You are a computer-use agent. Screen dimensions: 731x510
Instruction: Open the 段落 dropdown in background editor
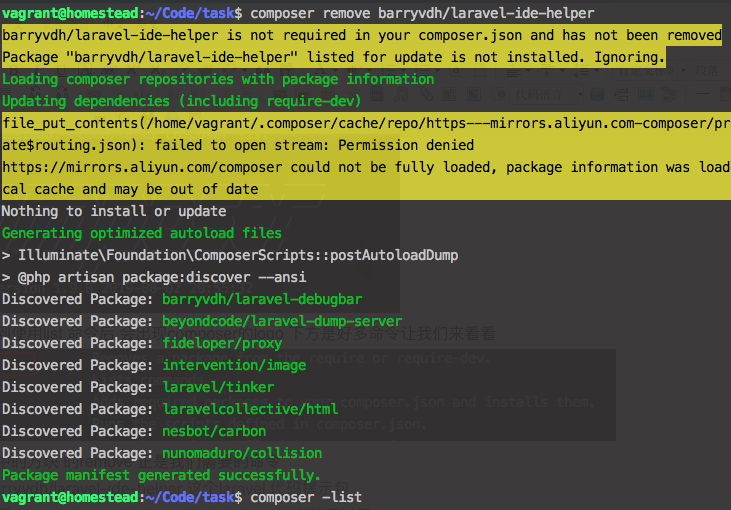click(708, 70)
